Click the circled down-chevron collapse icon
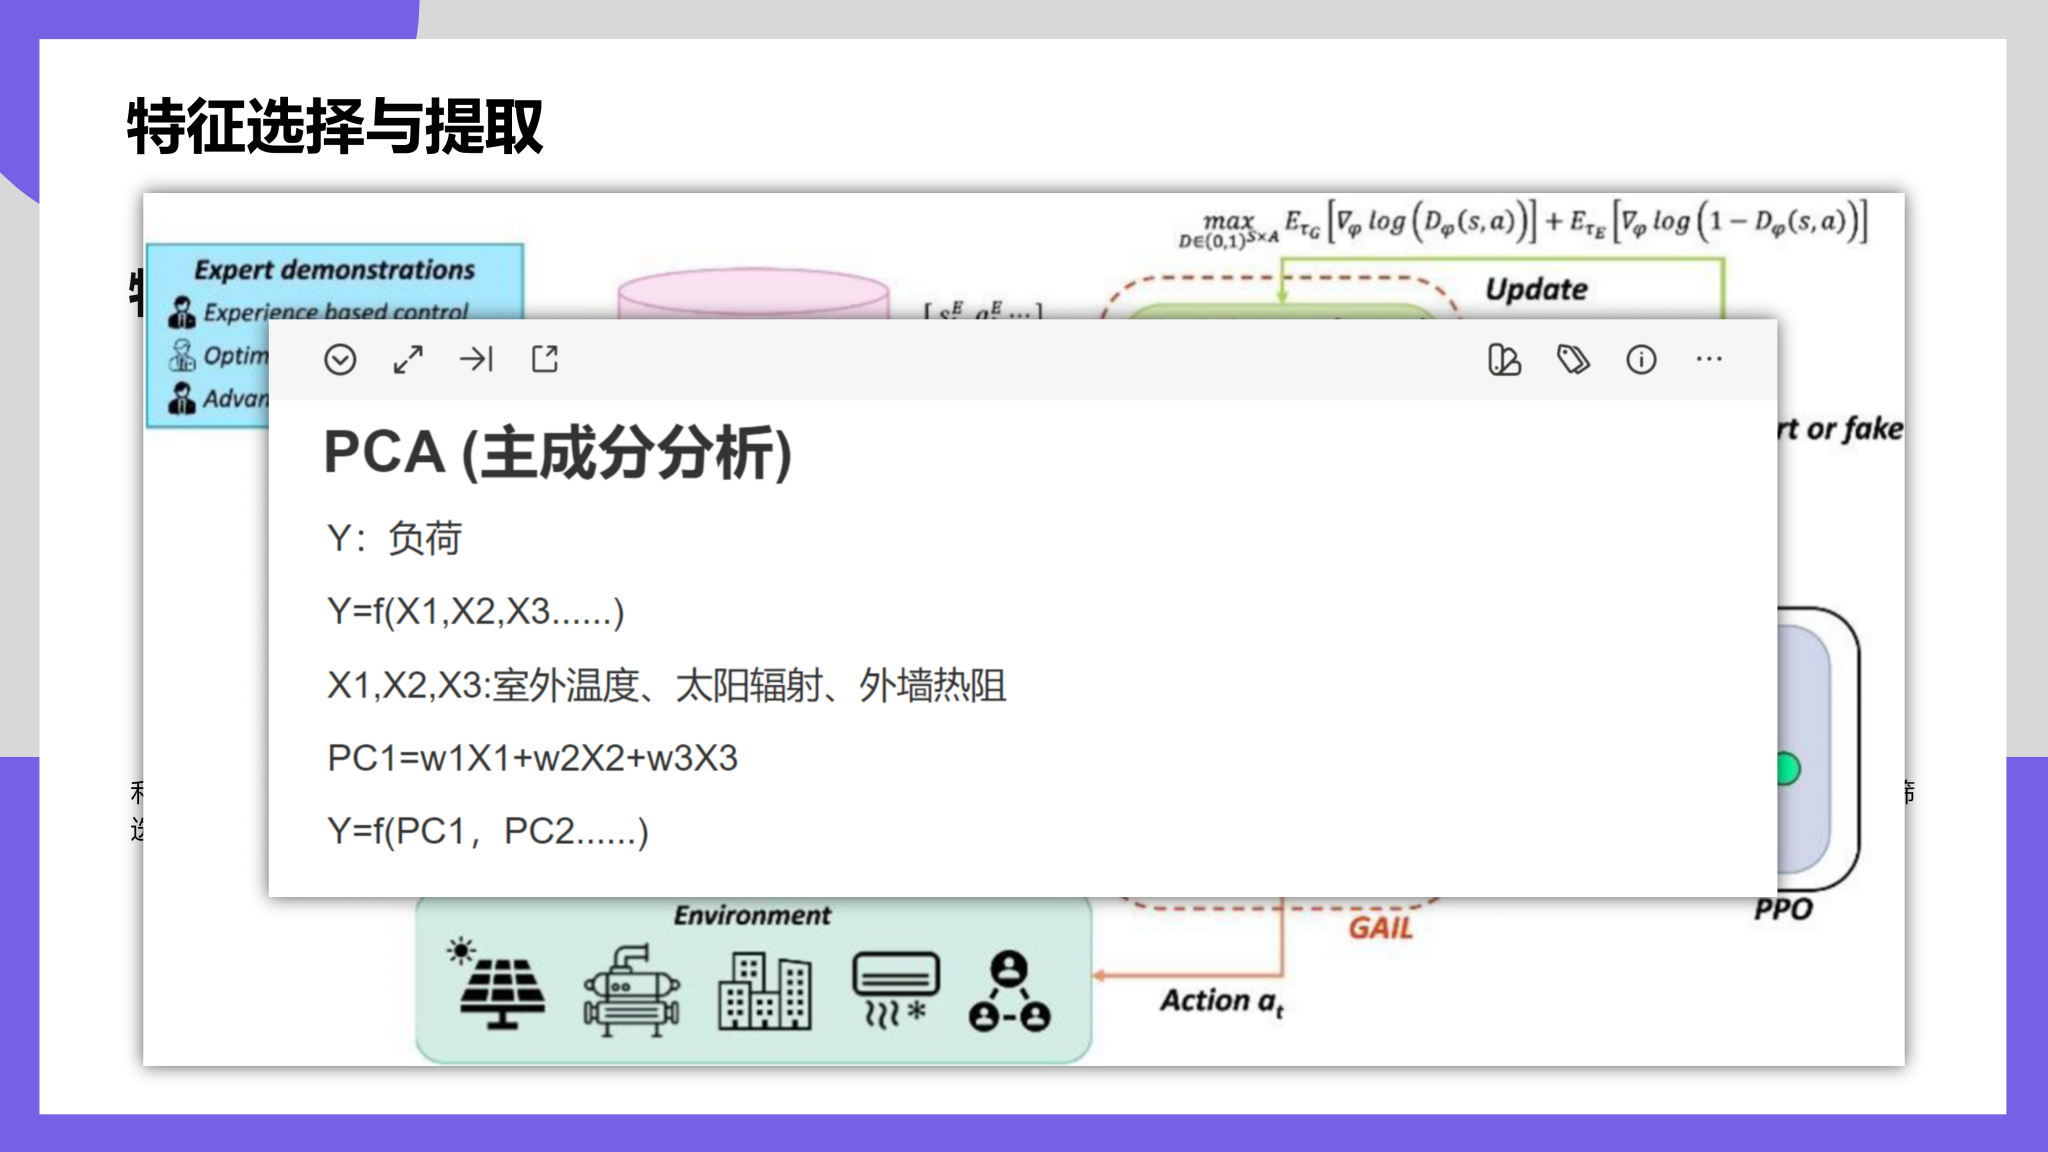 [340, 359]
